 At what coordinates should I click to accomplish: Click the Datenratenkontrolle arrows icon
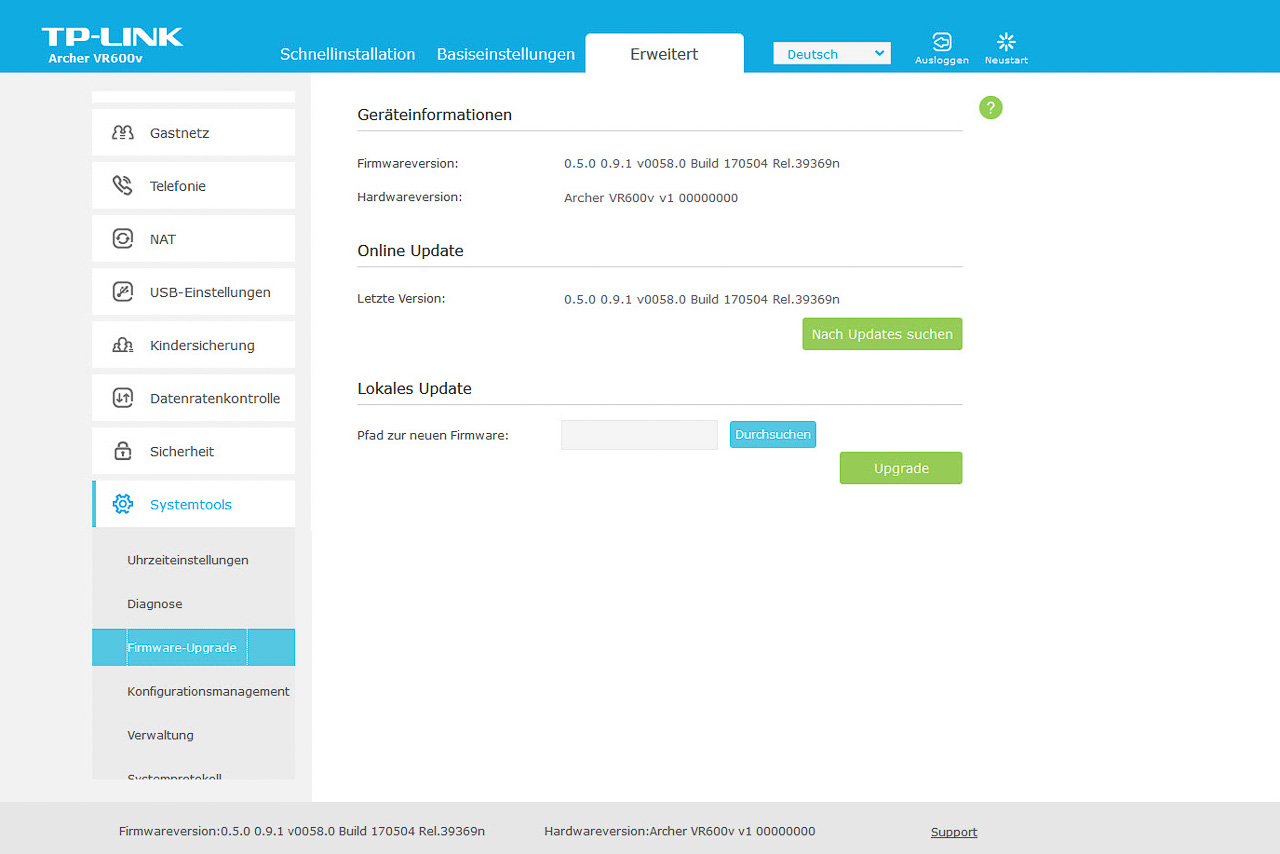click(x=122, y=398)
